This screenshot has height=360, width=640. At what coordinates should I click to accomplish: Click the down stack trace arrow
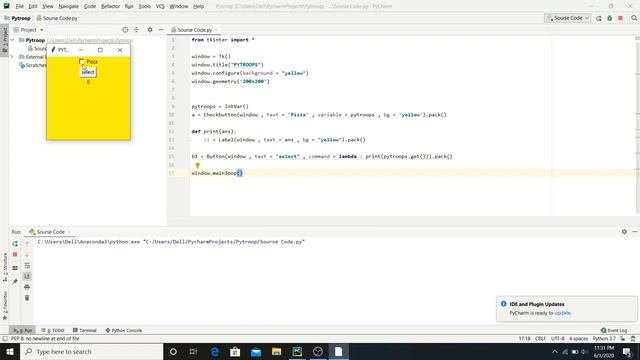coord(27,255)
